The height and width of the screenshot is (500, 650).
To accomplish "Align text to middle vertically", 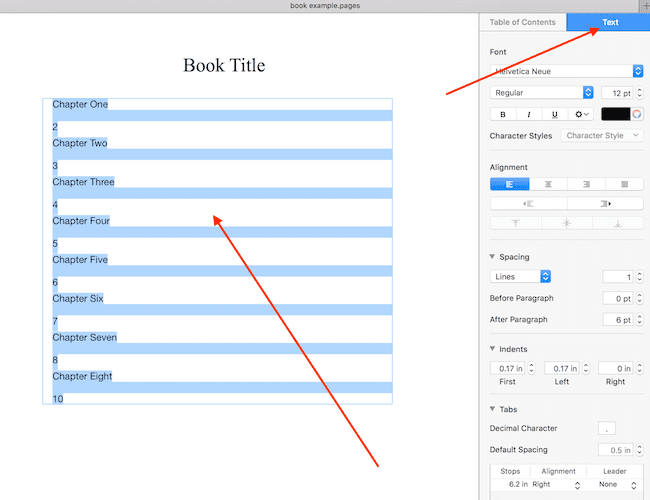I will tap(567, 223).
